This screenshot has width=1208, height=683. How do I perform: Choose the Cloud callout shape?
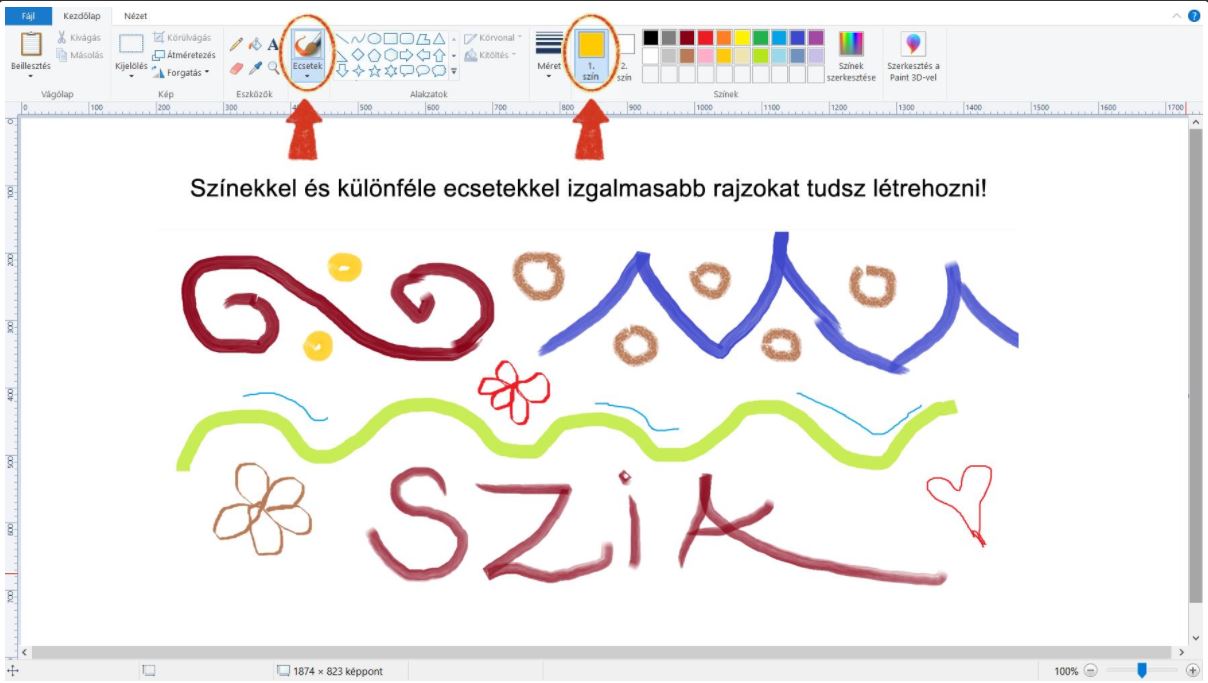[438, 71]
